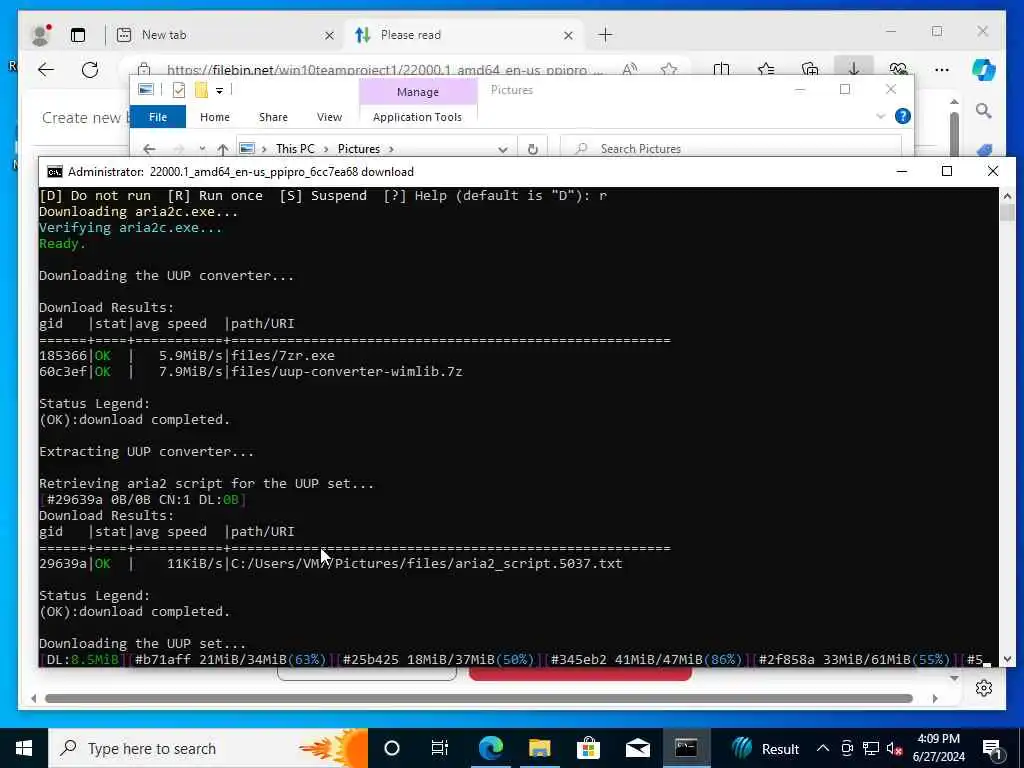1024x768 pixels.
Task: Open Read aloud icon in address bar
Action: [x=629, y=69]
